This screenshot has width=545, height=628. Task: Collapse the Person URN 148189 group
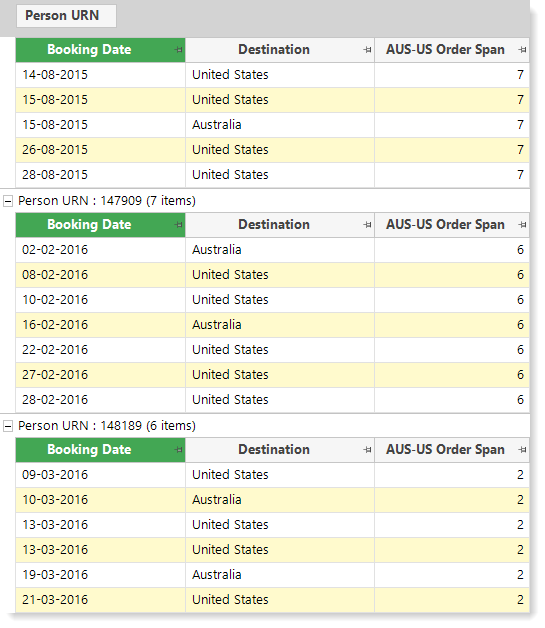tap(8, 426)
